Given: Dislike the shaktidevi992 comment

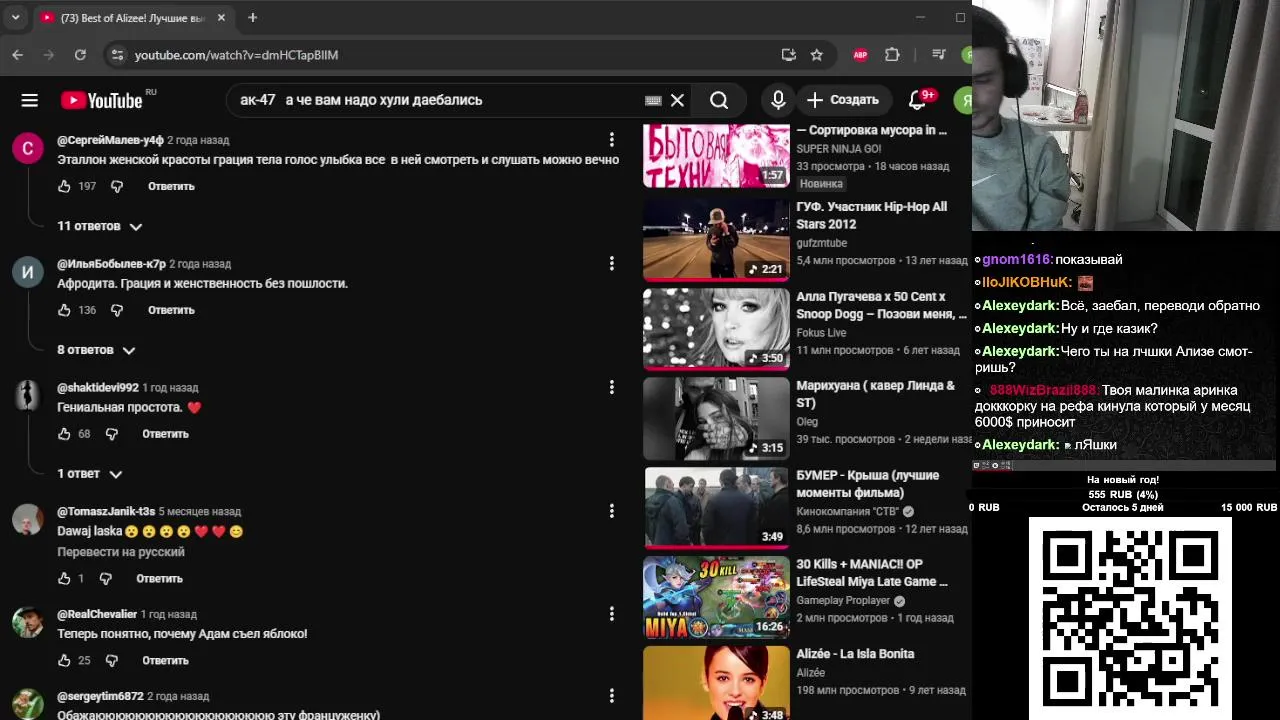Looking at the screenshot, I should coord(111,434).
